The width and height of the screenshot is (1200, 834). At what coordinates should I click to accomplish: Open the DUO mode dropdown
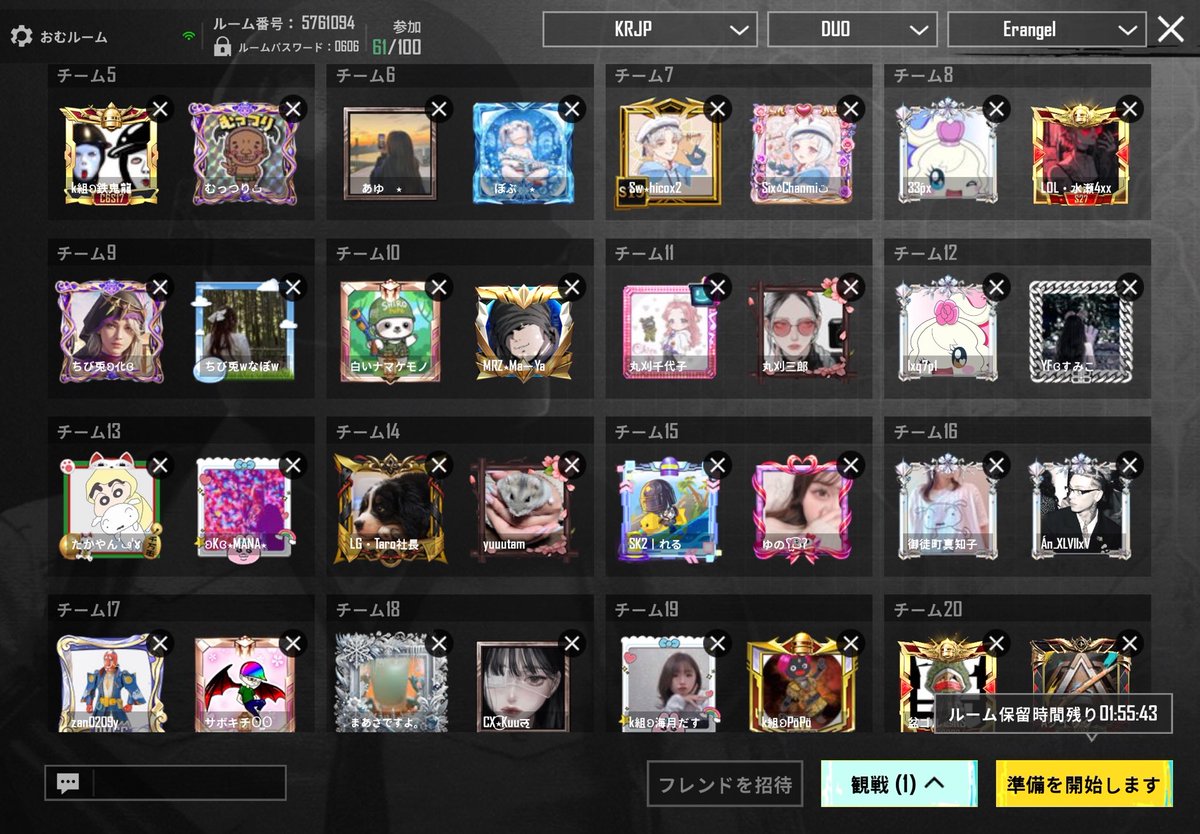(852, 29)
